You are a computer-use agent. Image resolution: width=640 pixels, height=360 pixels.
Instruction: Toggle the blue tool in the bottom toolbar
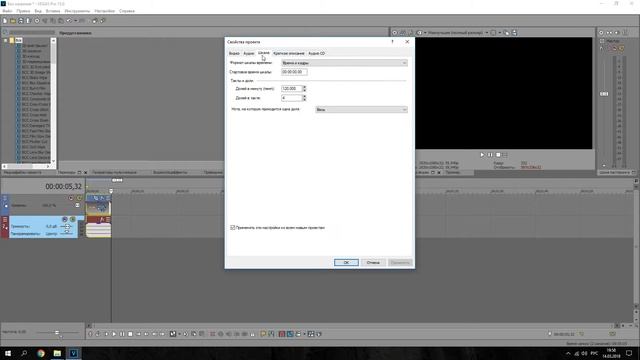pyautogui.click(x=290, y=334)
